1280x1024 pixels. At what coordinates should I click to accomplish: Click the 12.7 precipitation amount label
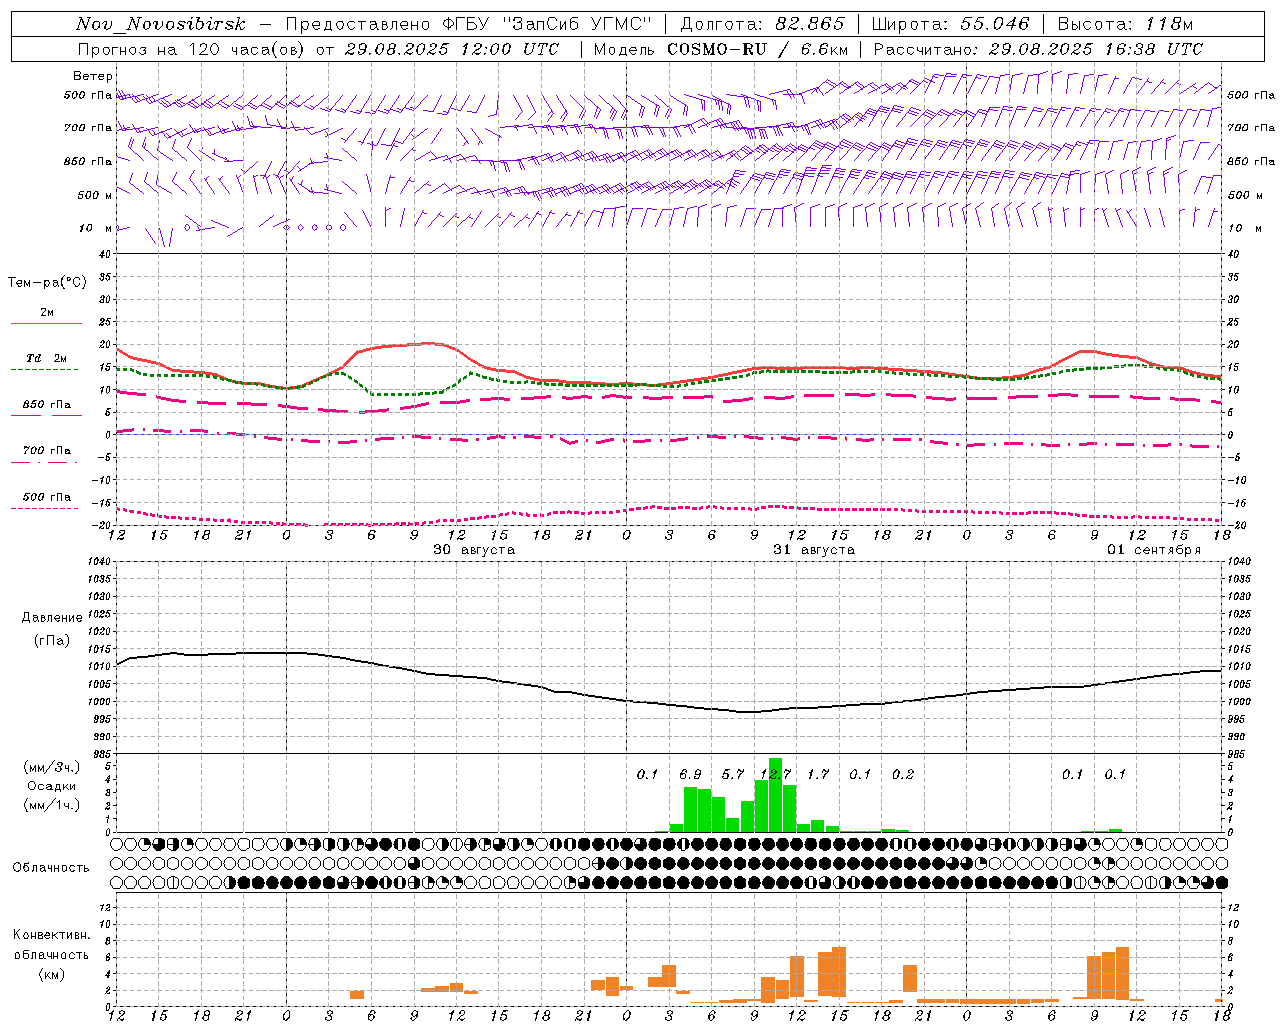pos(775,774)
